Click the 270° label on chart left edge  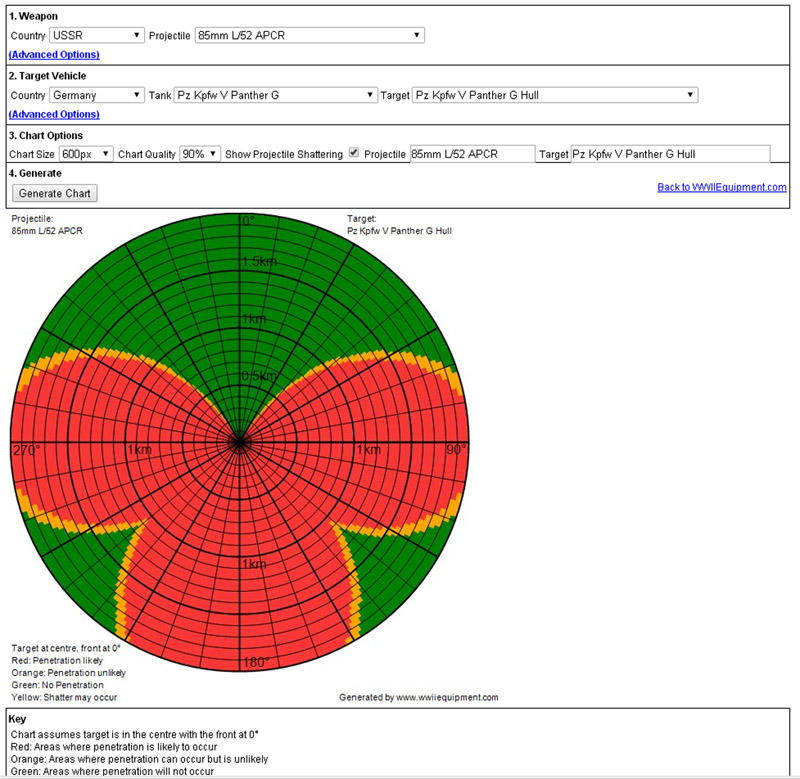click(26, 450)
